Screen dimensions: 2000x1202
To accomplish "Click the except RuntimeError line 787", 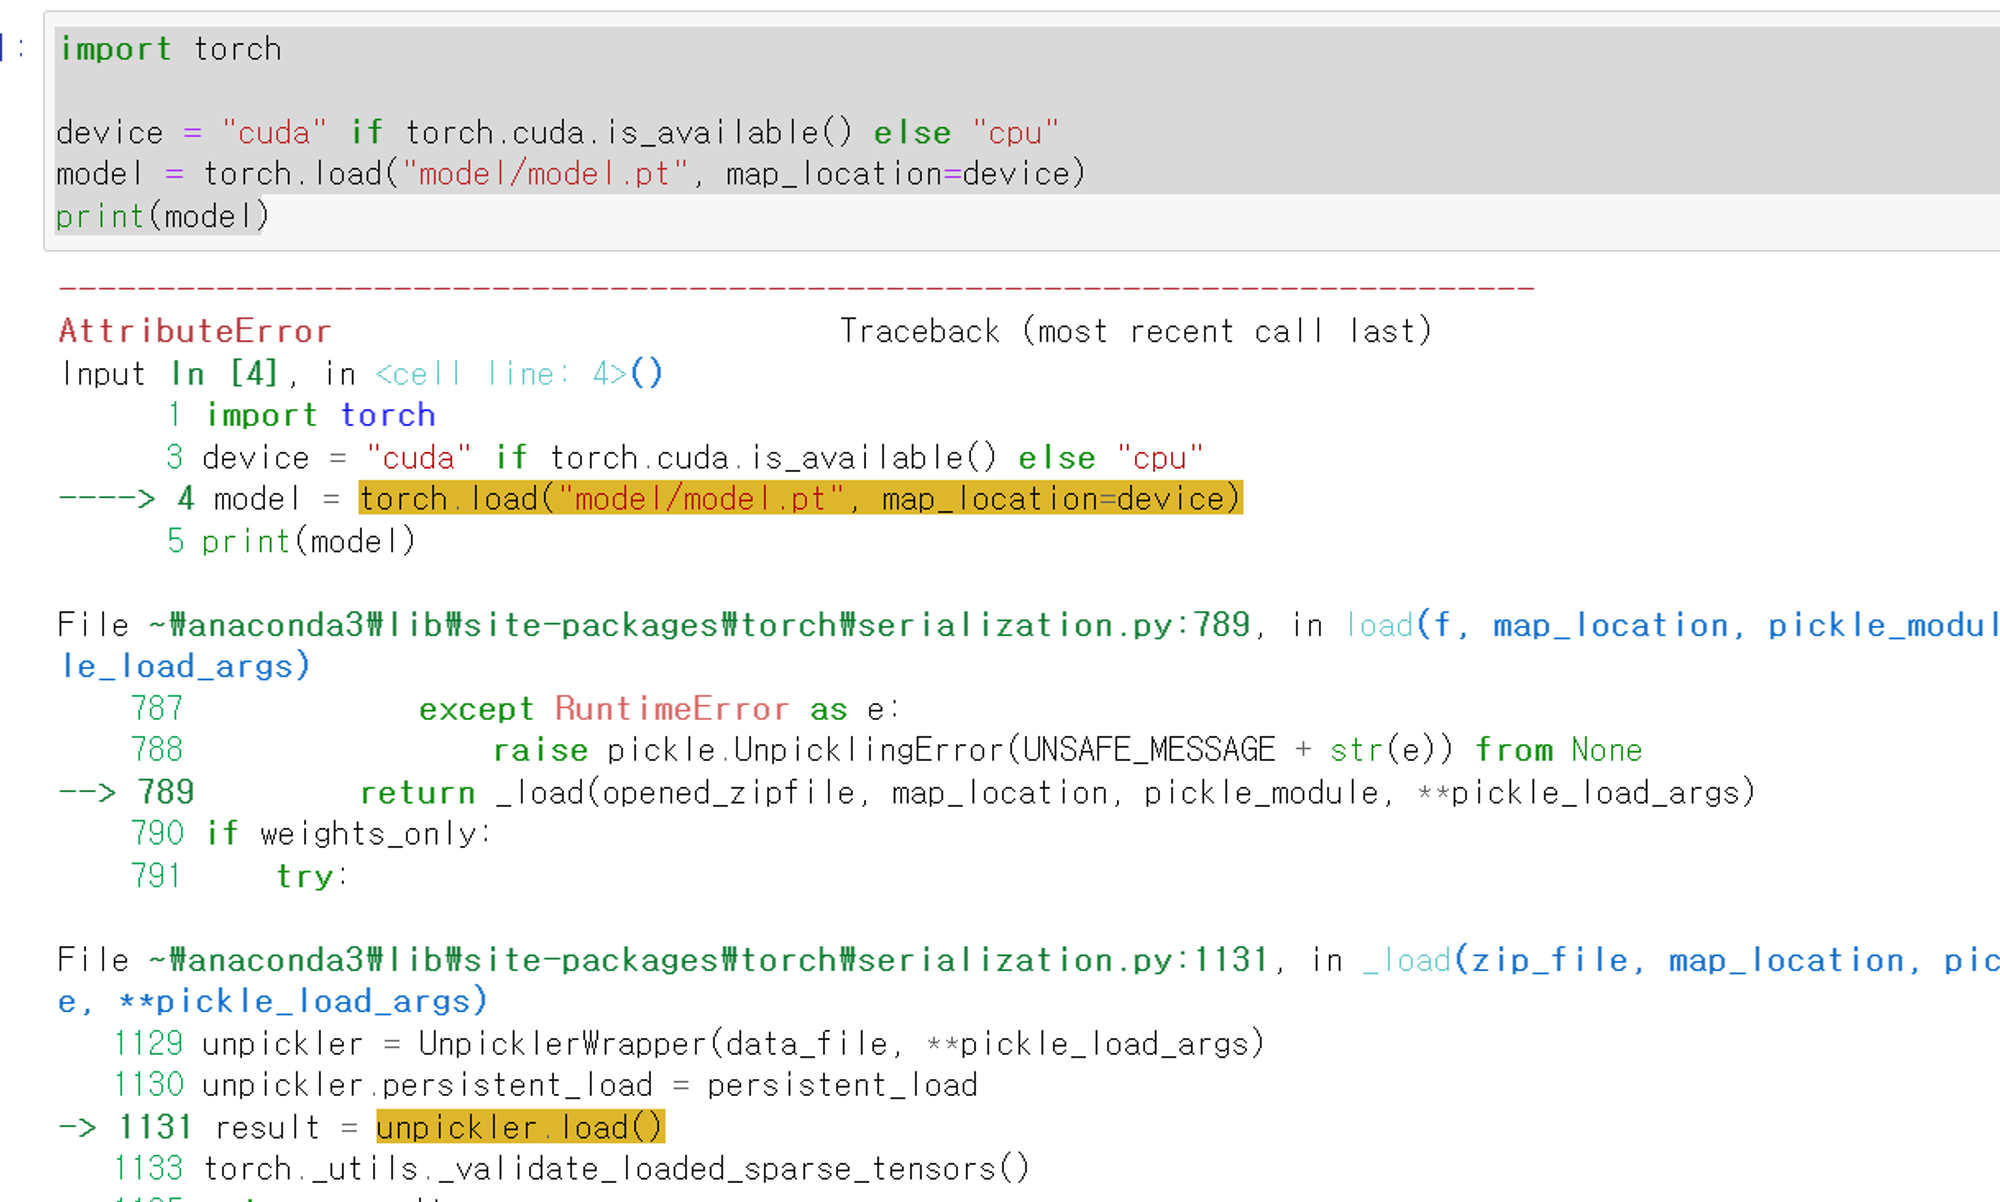I will (658, 709).
